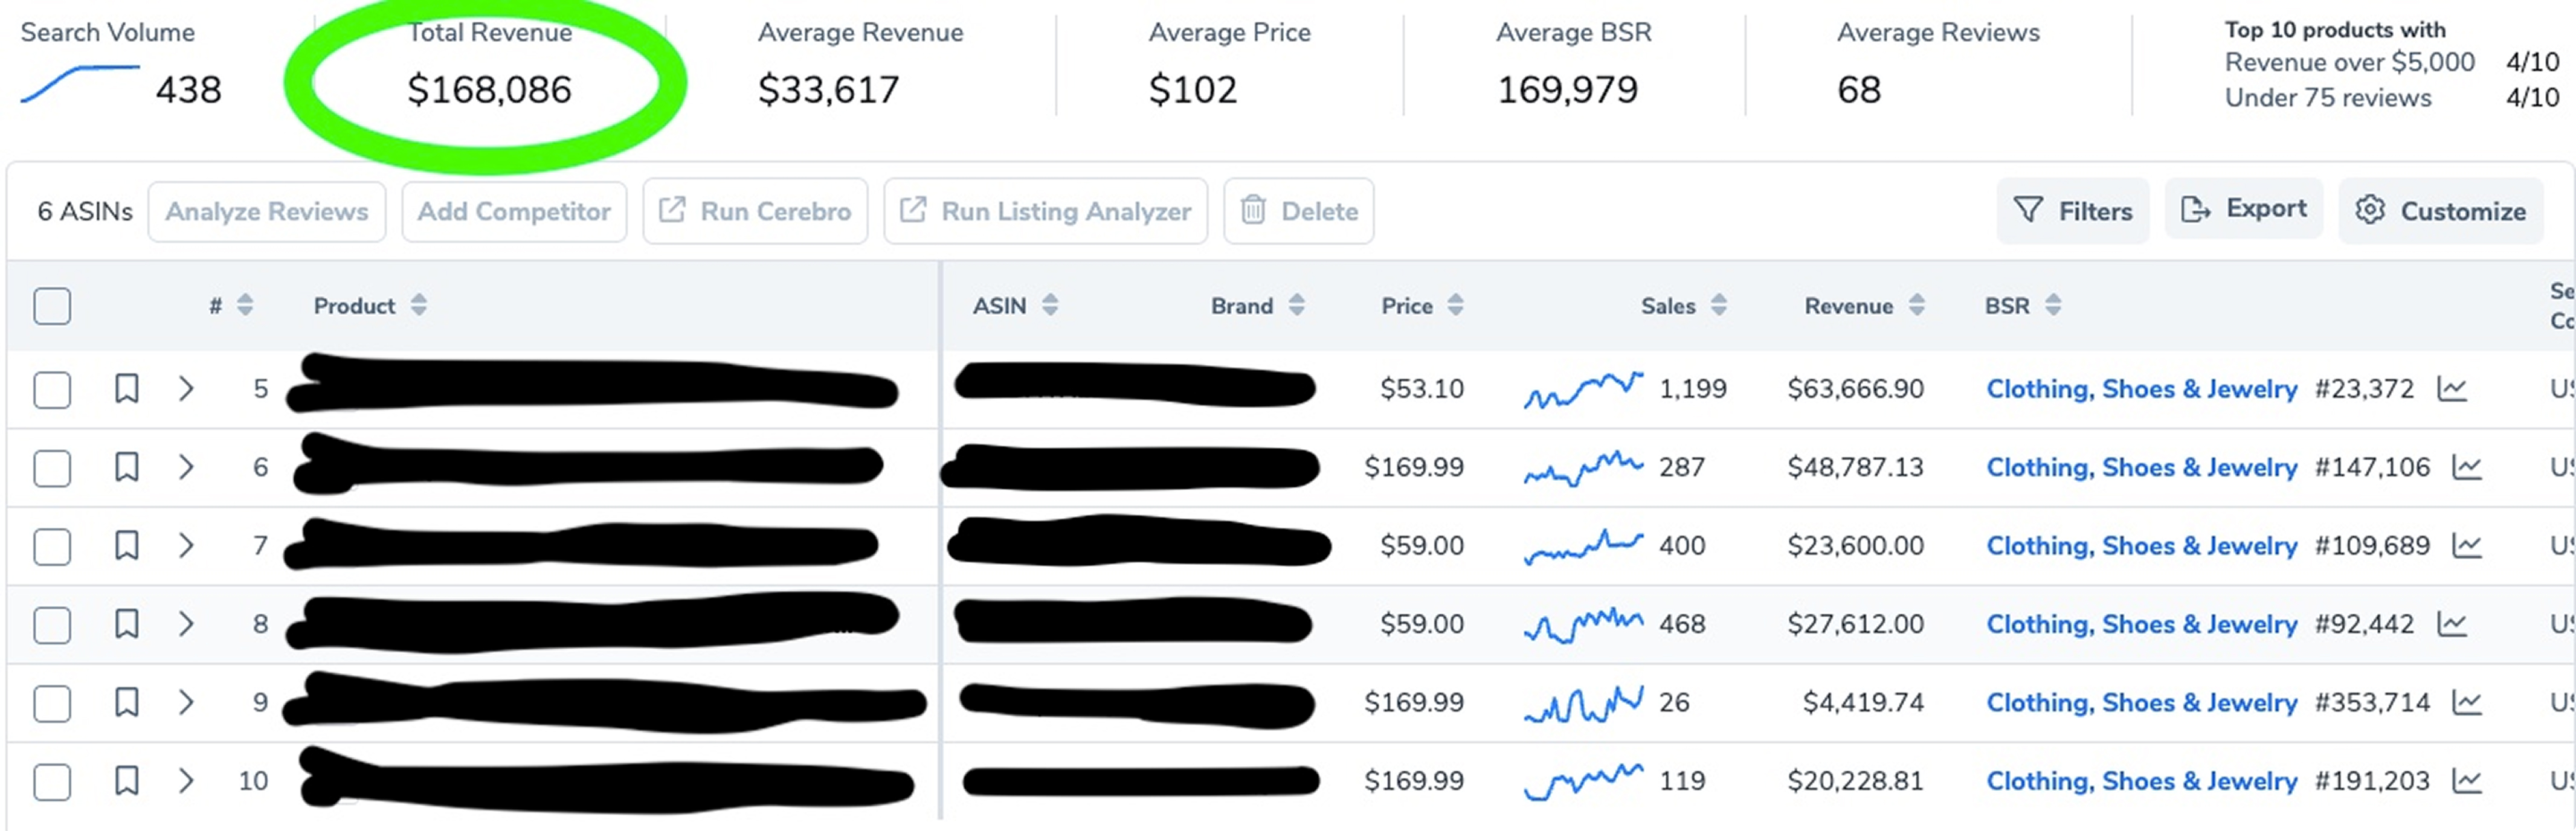The image size is (2576, 831).
Task: Click the Customize columns button
Action: click(x=2440, y=211)
